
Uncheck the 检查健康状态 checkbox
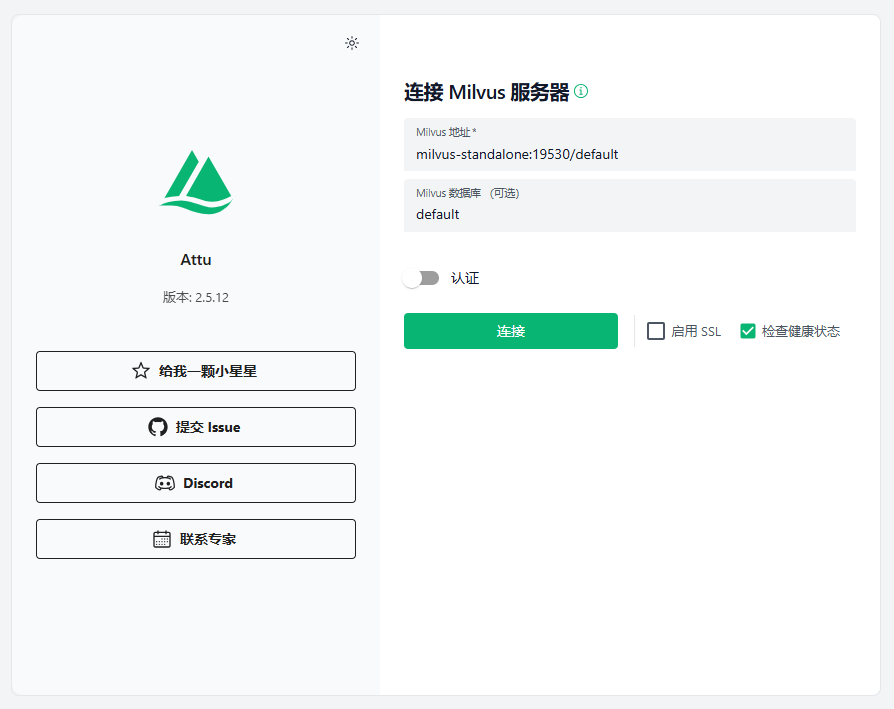coord(747,331)
